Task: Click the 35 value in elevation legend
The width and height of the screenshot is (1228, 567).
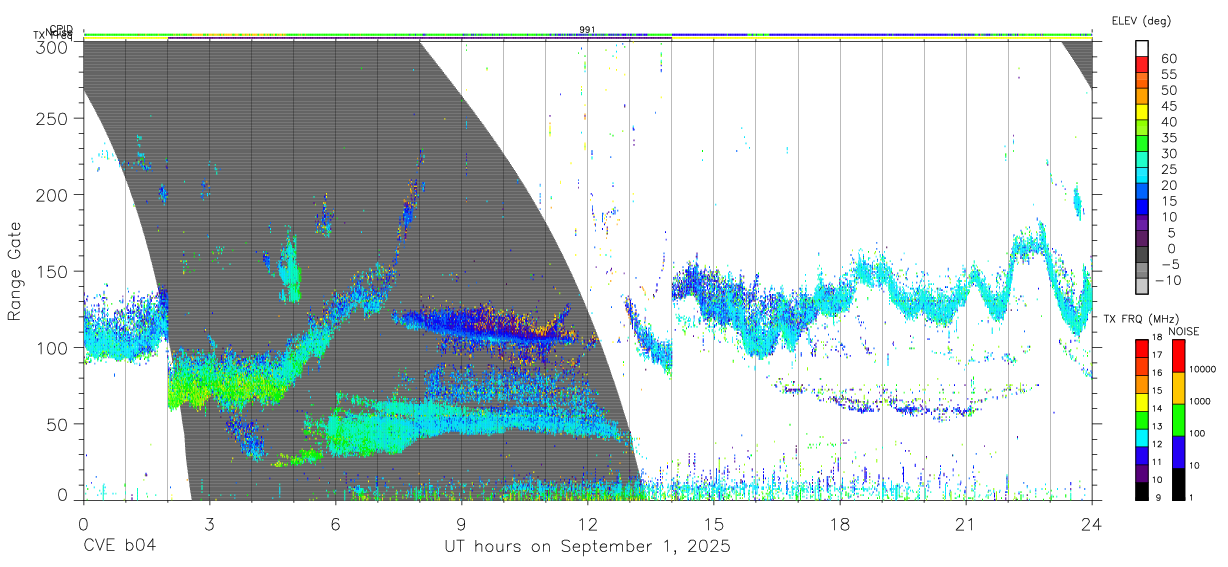Action: tap(1167, 138)
